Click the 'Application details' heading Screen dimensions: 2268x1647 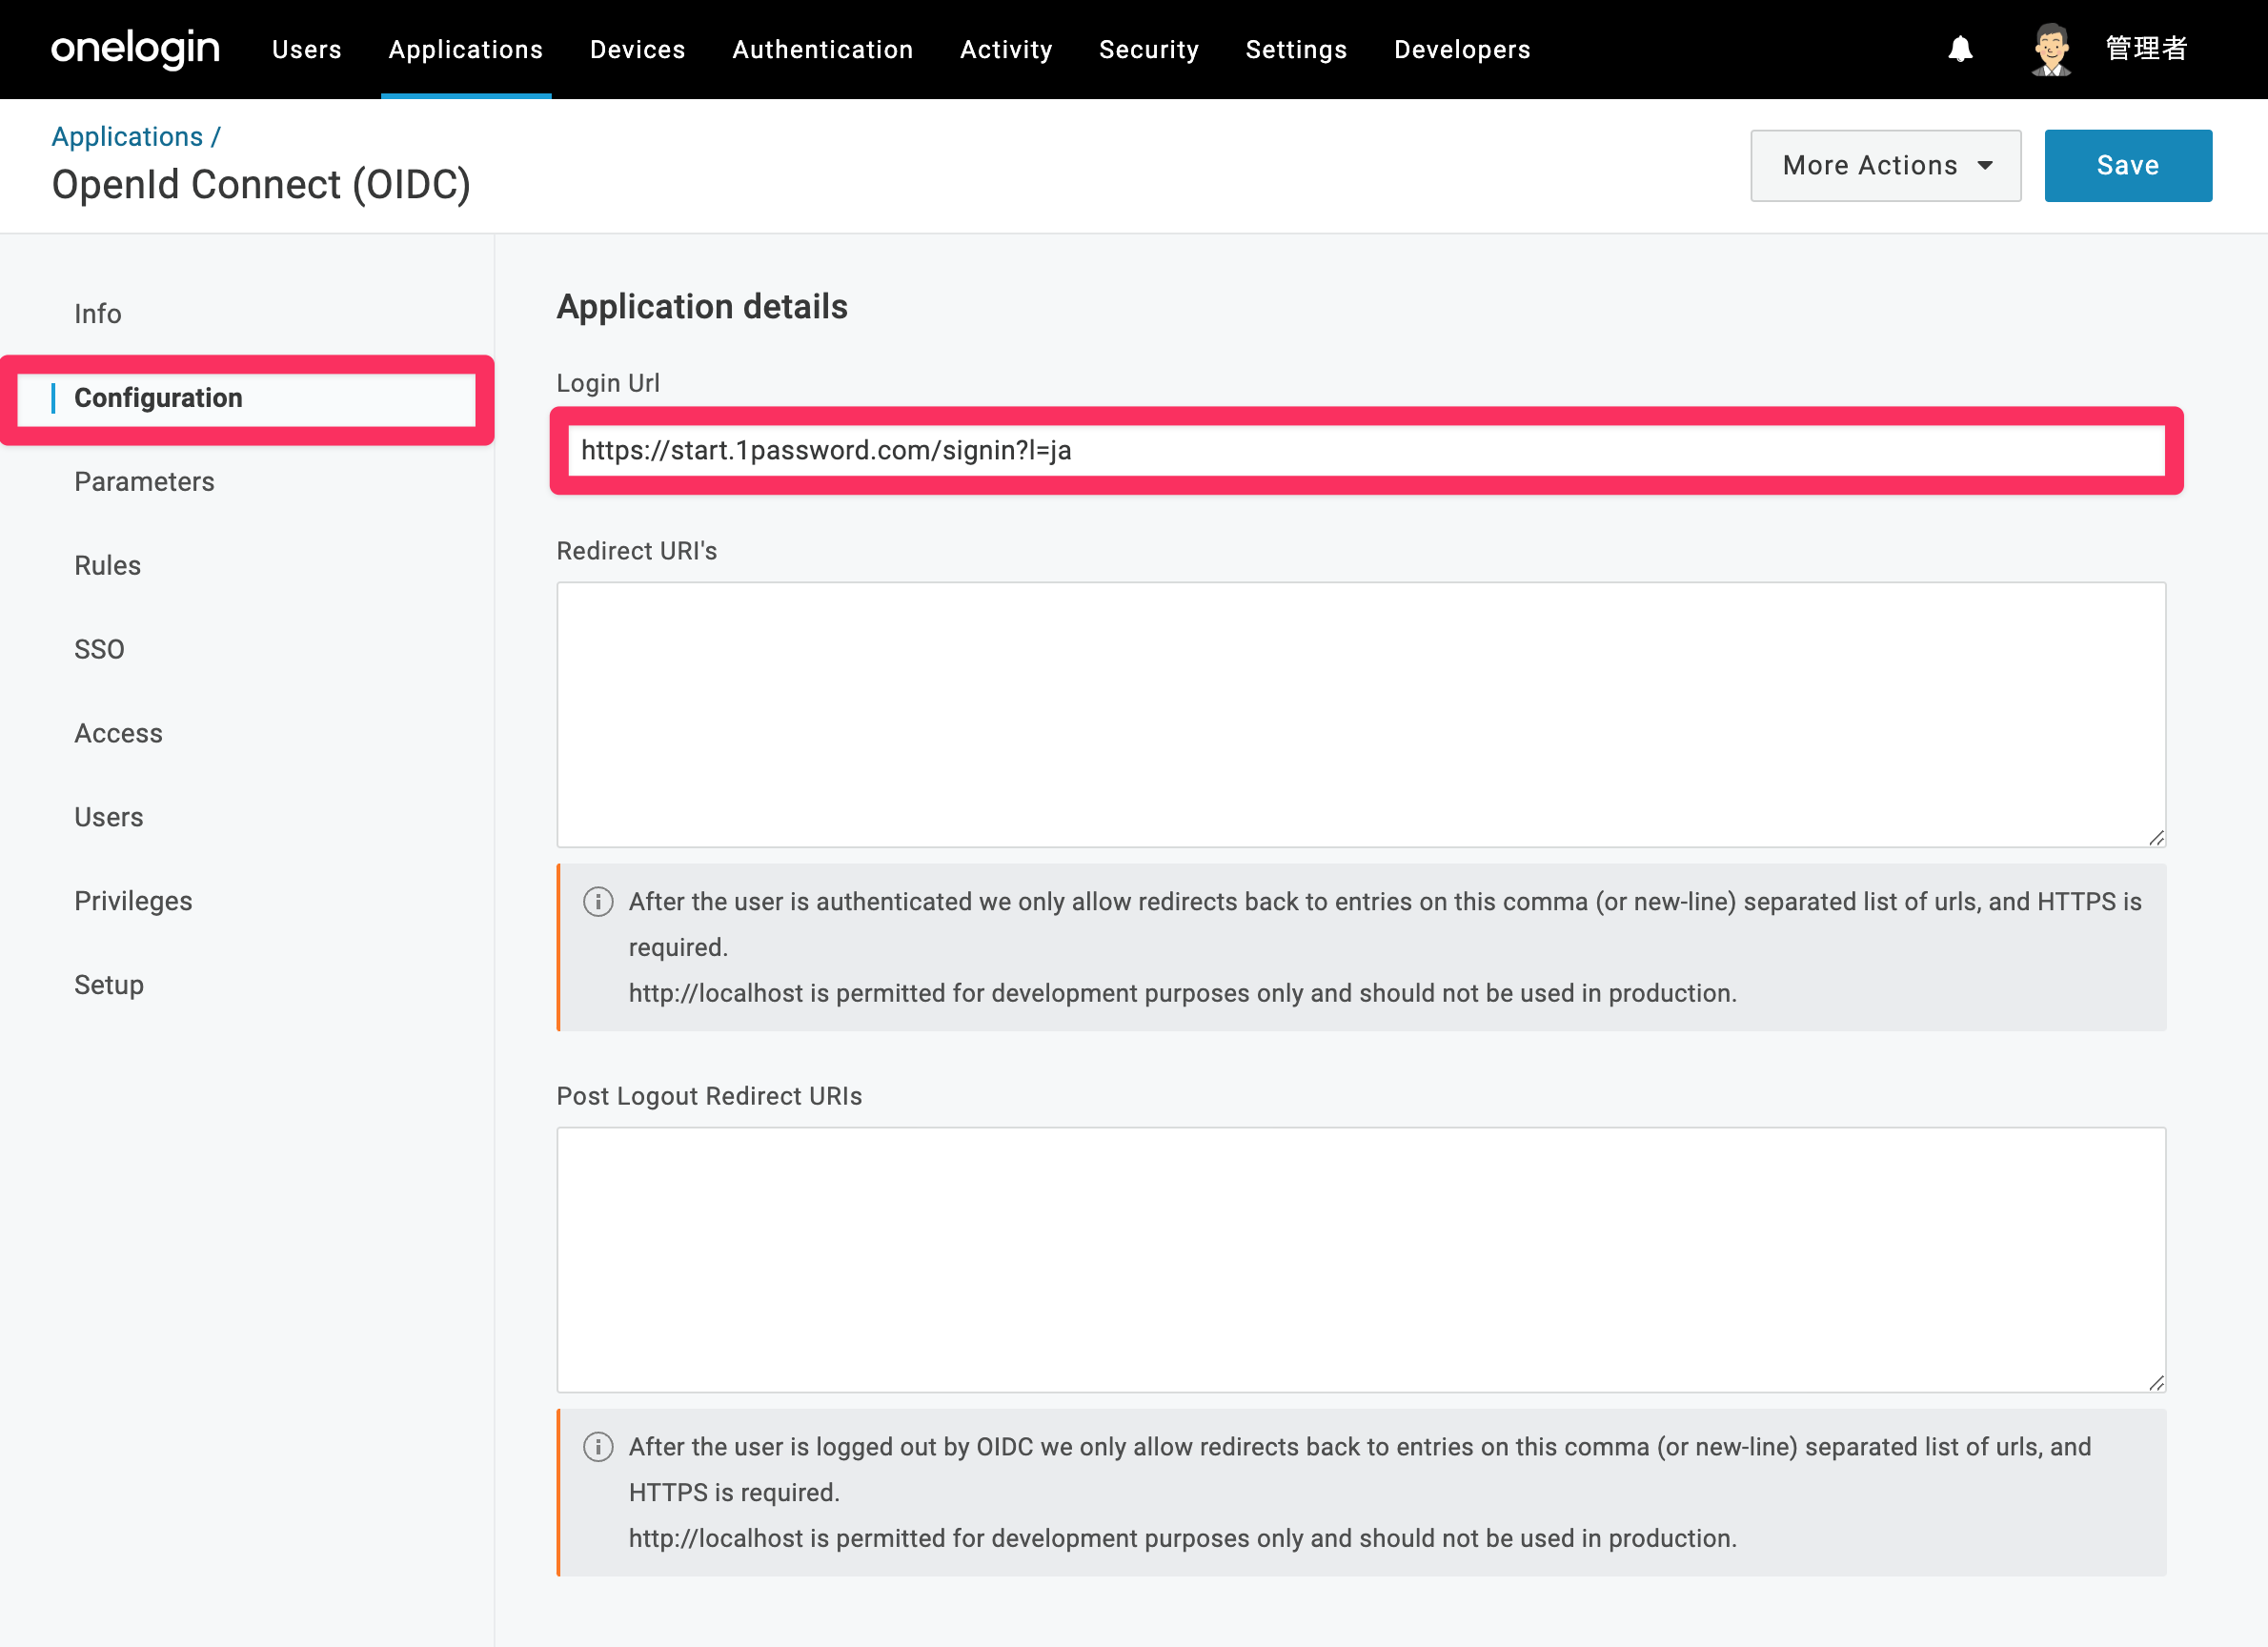point(702,307)
